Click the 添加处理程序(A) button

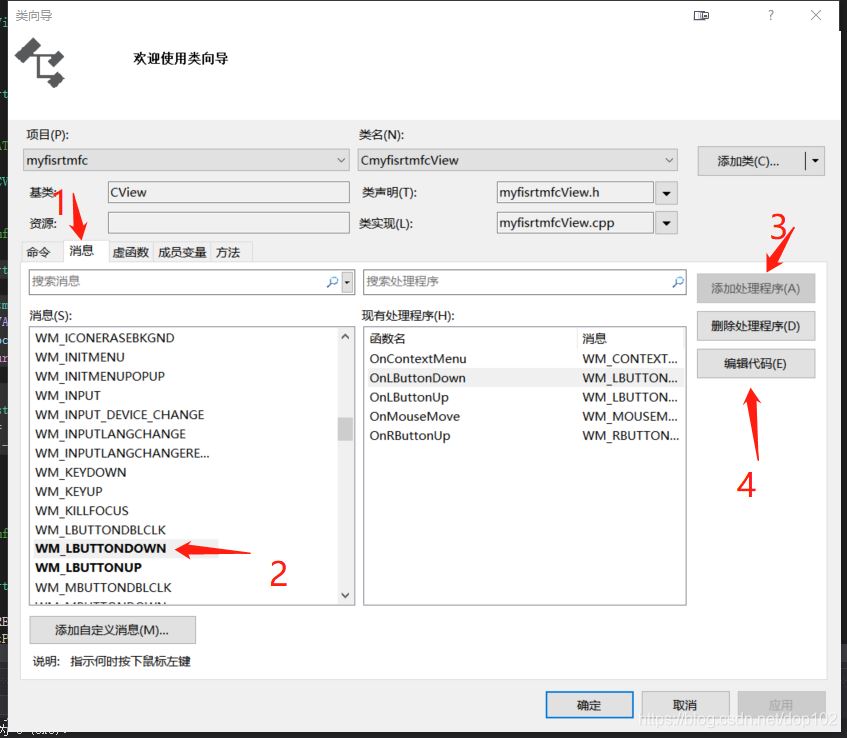[x=756, y=289]
